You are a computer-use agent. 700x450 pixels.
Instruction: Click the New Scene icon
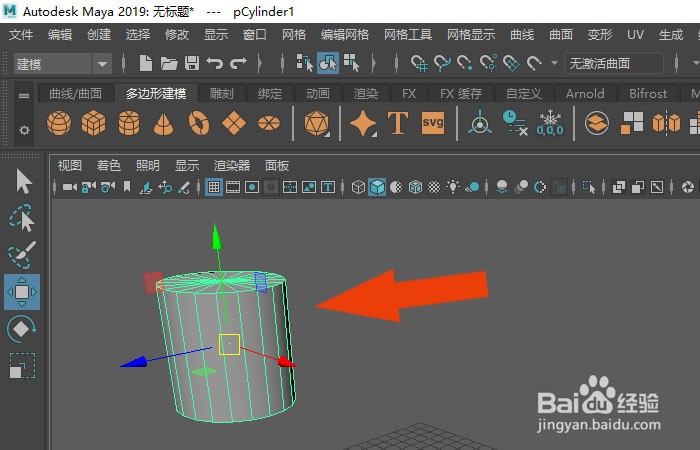(146, 63)
